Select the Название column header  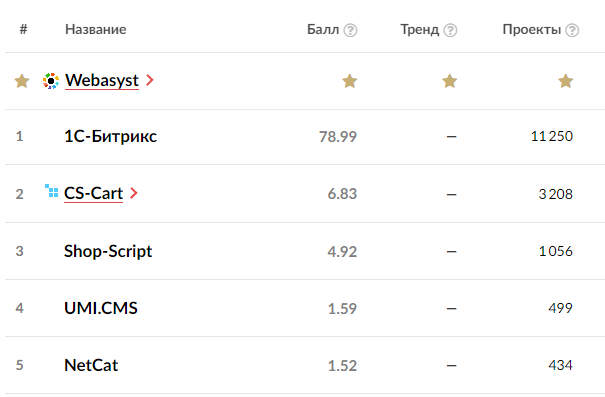pyautogui.click(x=96, y=29)
